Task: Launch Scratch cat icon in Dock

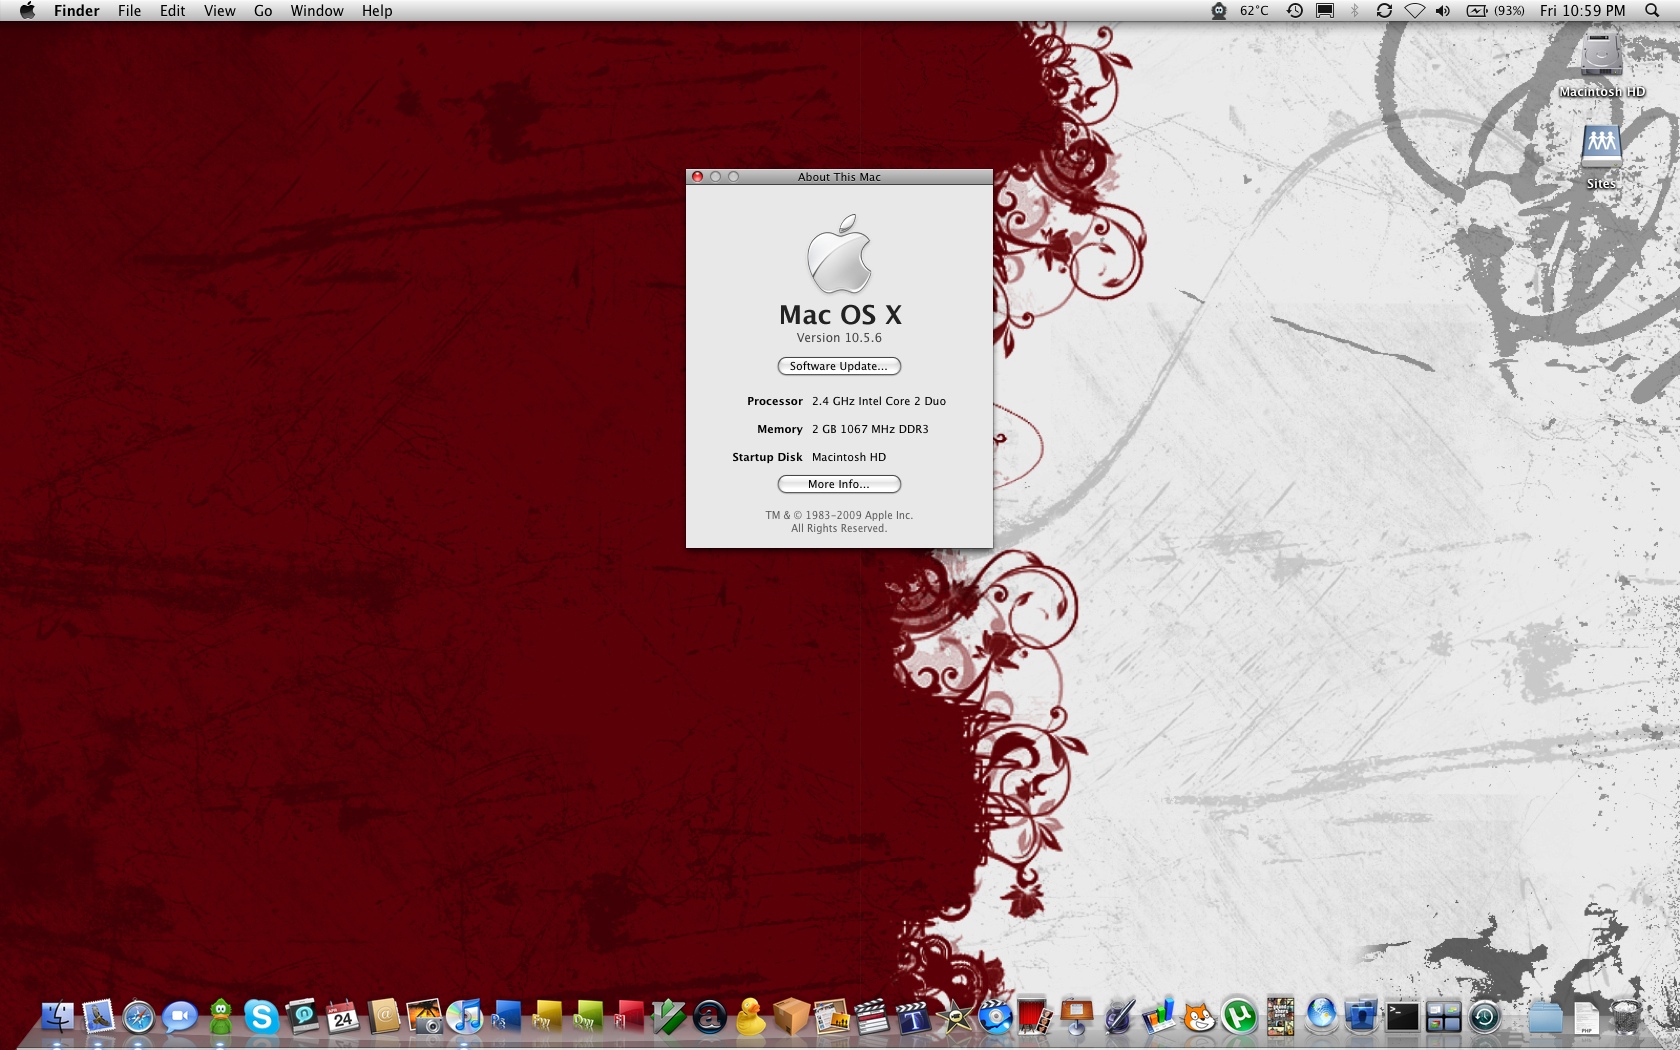Action: 1199,1017
